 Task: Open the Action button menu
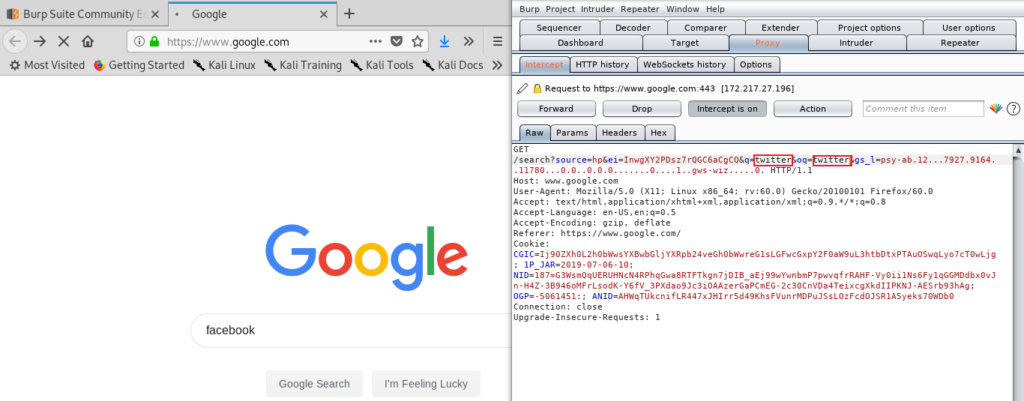[813, 108]
